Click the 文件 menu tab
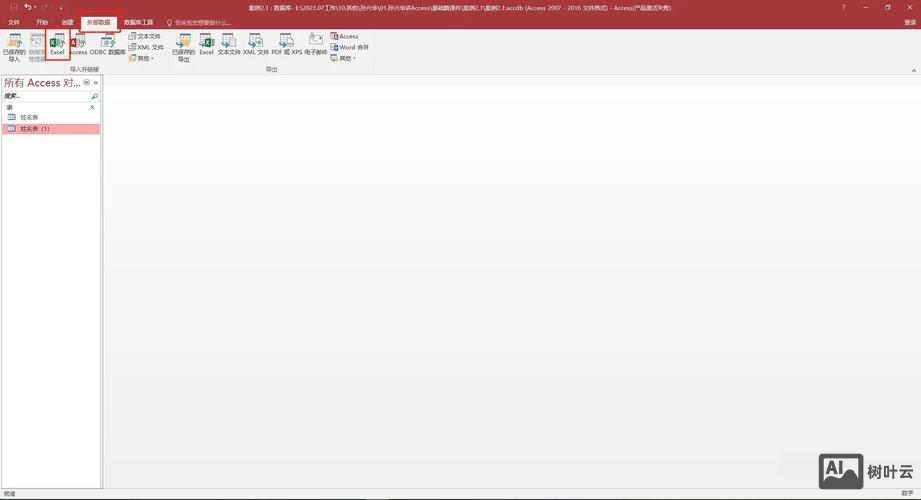The image size is (921, 500). point(14,22)
